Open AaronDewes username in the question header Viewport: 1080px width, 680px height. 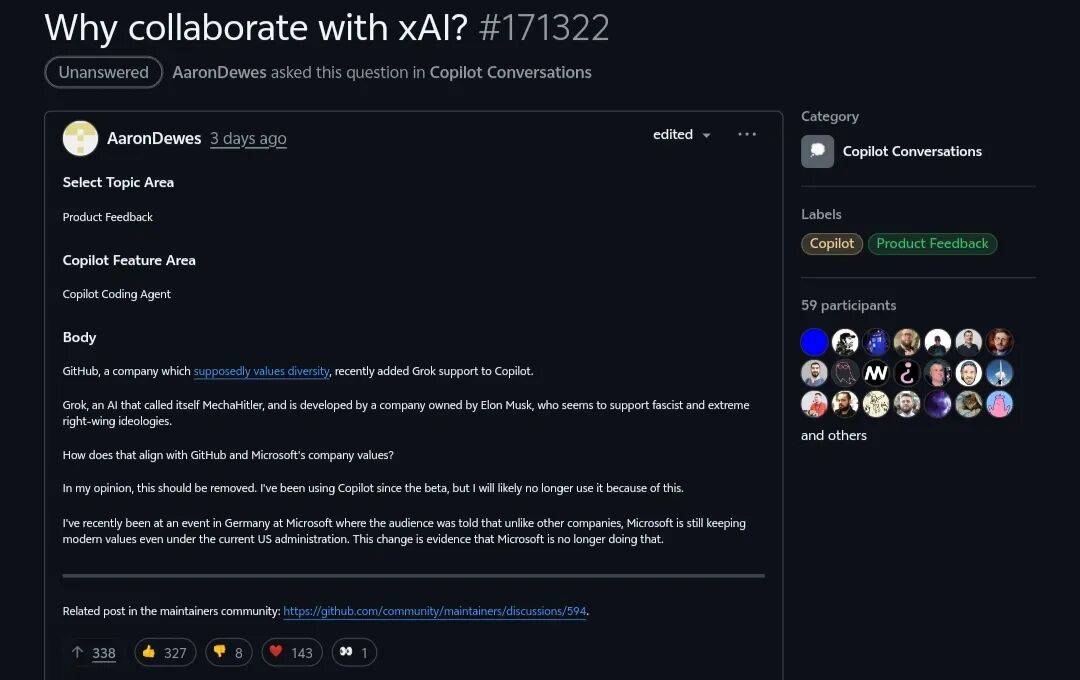pyautogui.click(x=219, y=72)
